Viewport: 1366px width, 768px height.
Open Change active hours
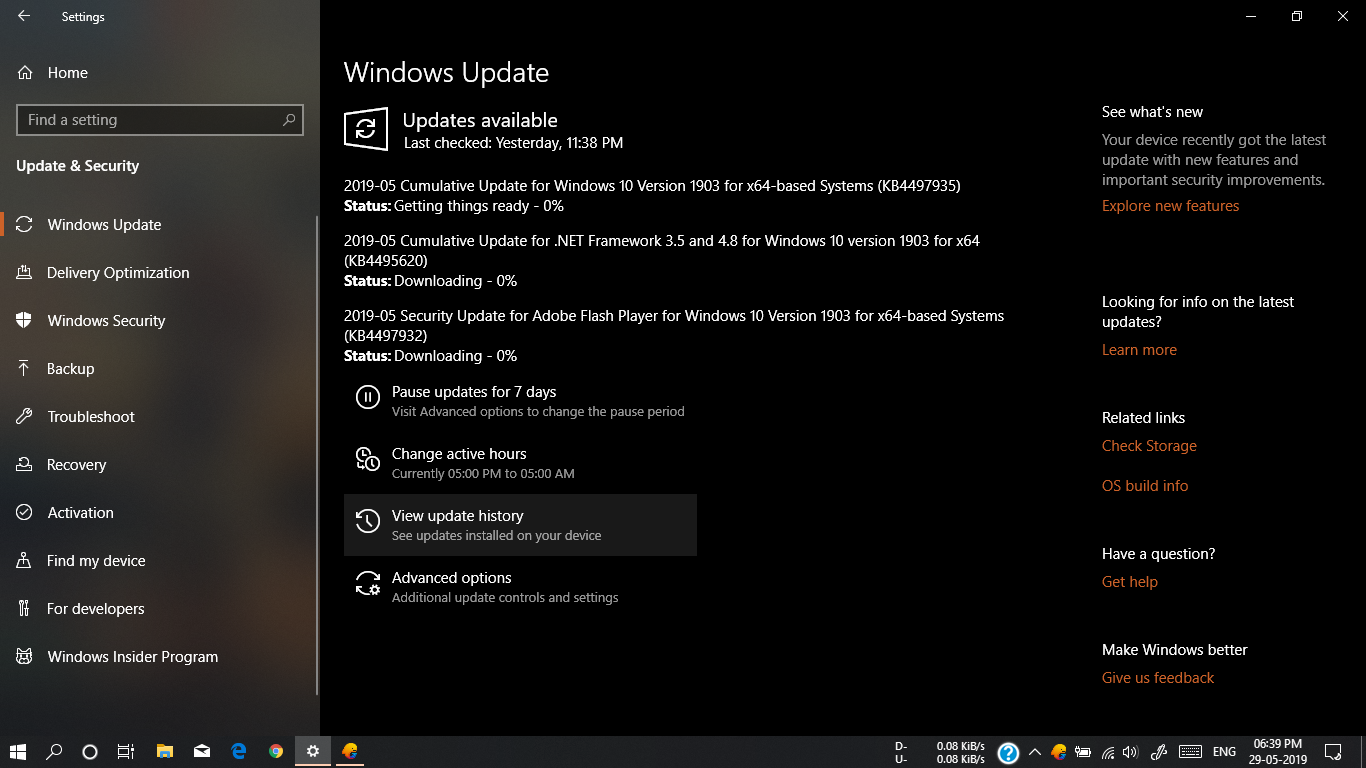click(459, 453)
